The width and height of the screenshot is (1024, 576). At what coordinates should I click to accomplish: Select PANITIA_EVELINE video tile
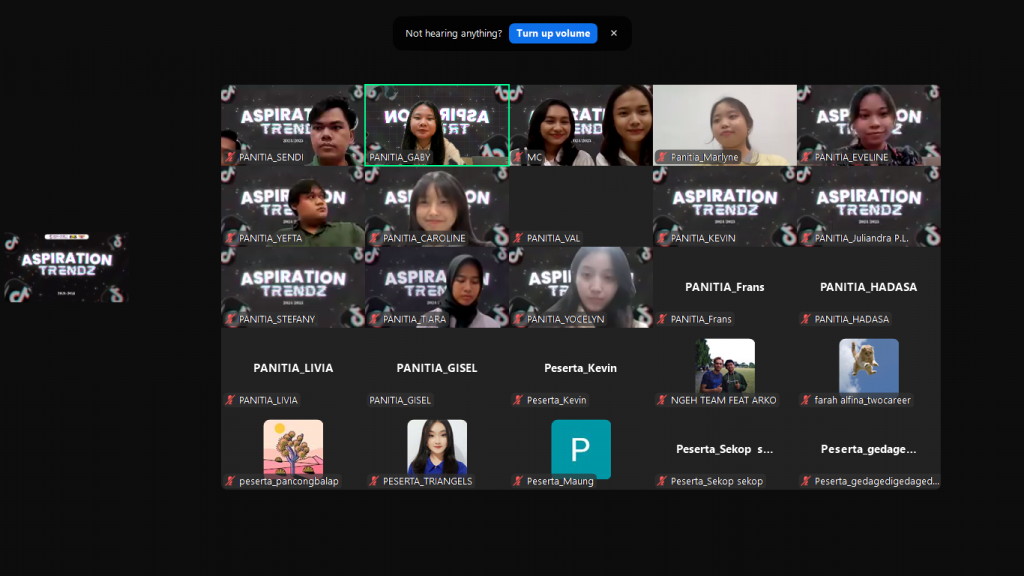click(869, 125)
